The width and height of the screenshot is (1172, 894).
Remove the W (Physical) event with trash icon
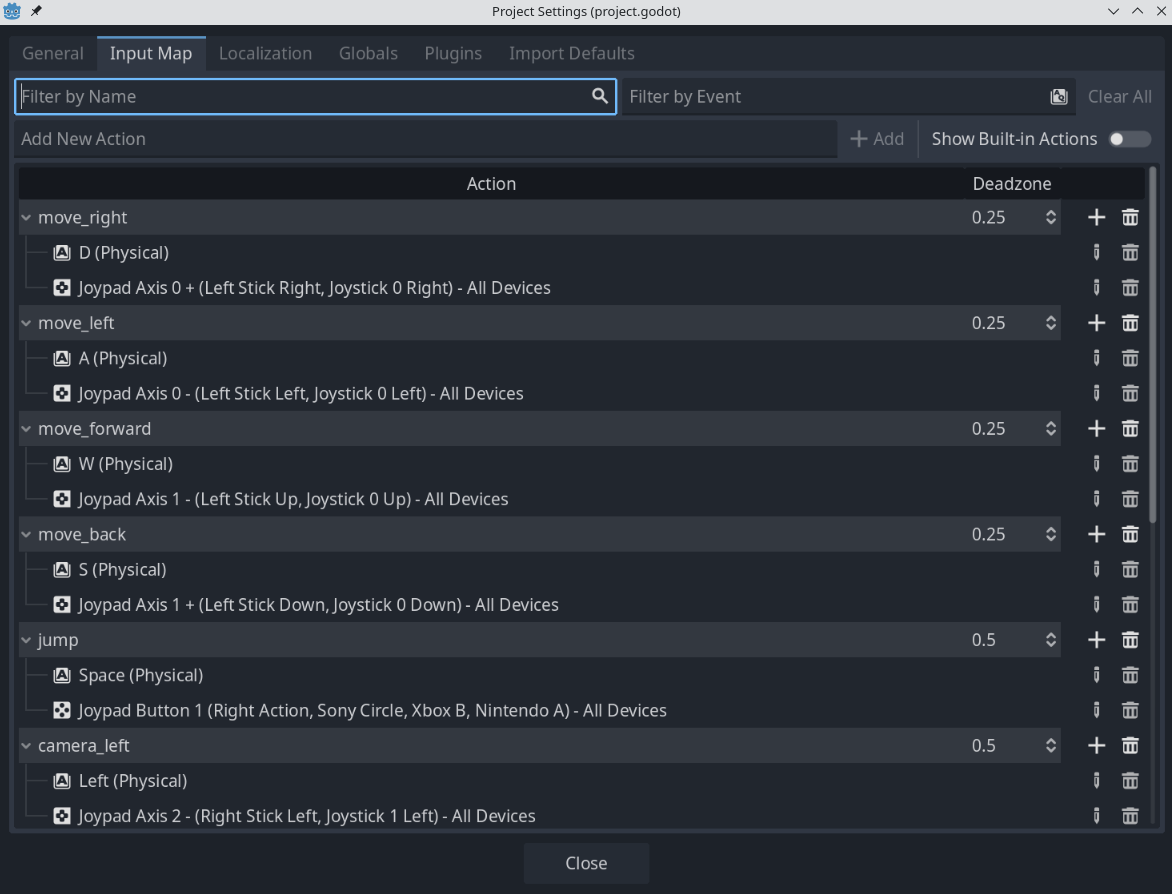(x=1130, y=464)
